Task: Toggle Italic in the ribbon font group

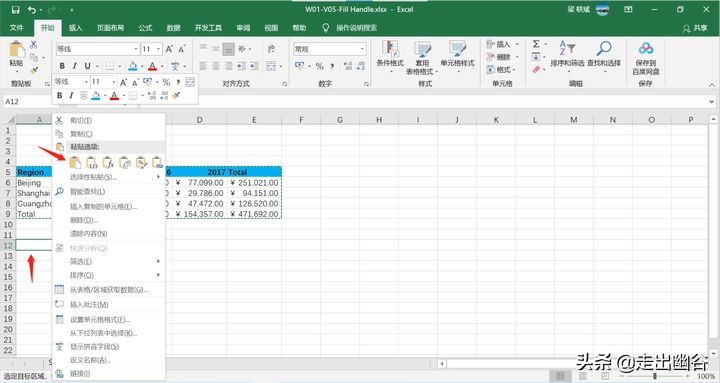Action: tap(74, 66)
